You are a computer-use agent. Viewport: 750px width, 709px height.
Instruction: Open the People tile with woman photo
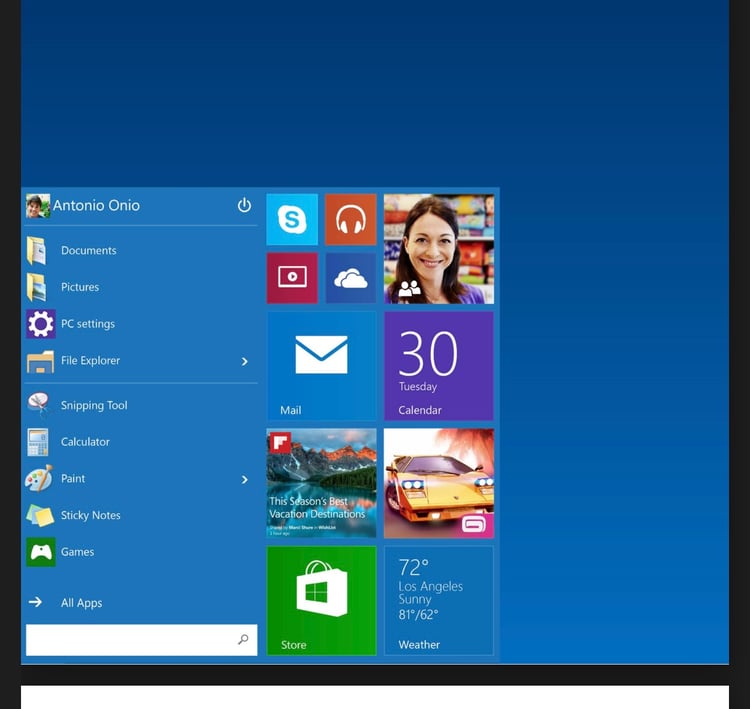[x=439, y=249]
